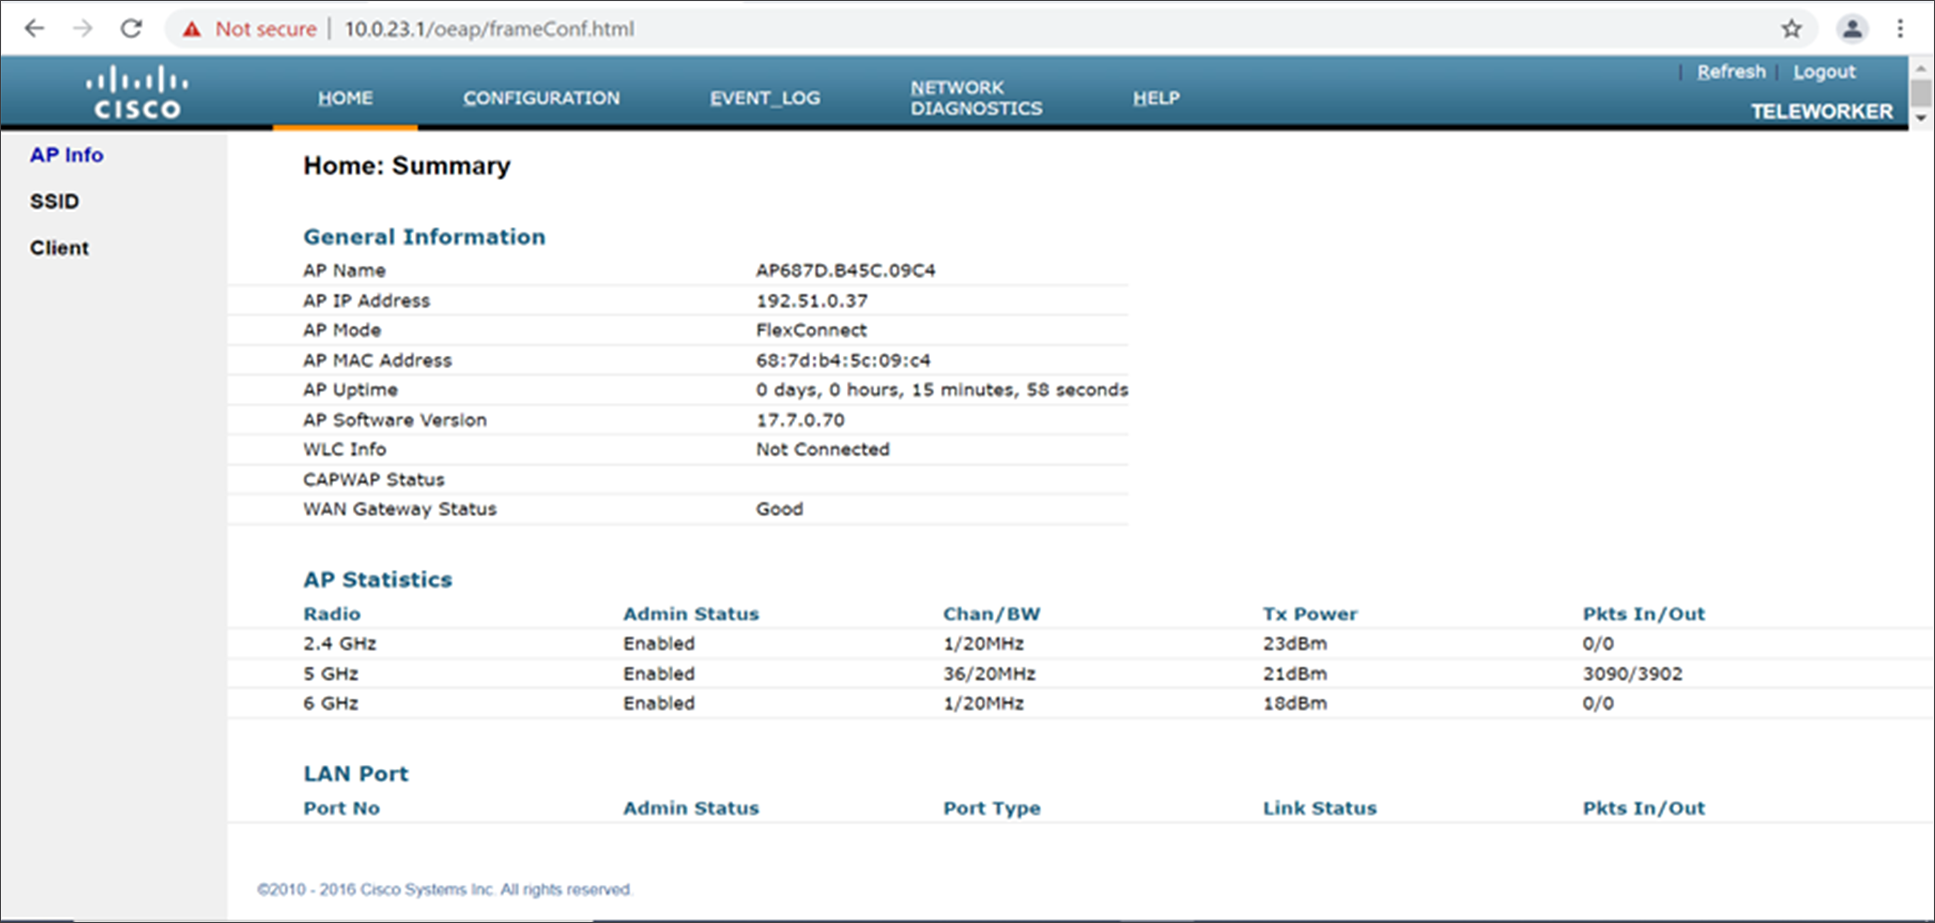Select the AP Info sidebar entry
1935x923 pixels.
coord(66,155)
